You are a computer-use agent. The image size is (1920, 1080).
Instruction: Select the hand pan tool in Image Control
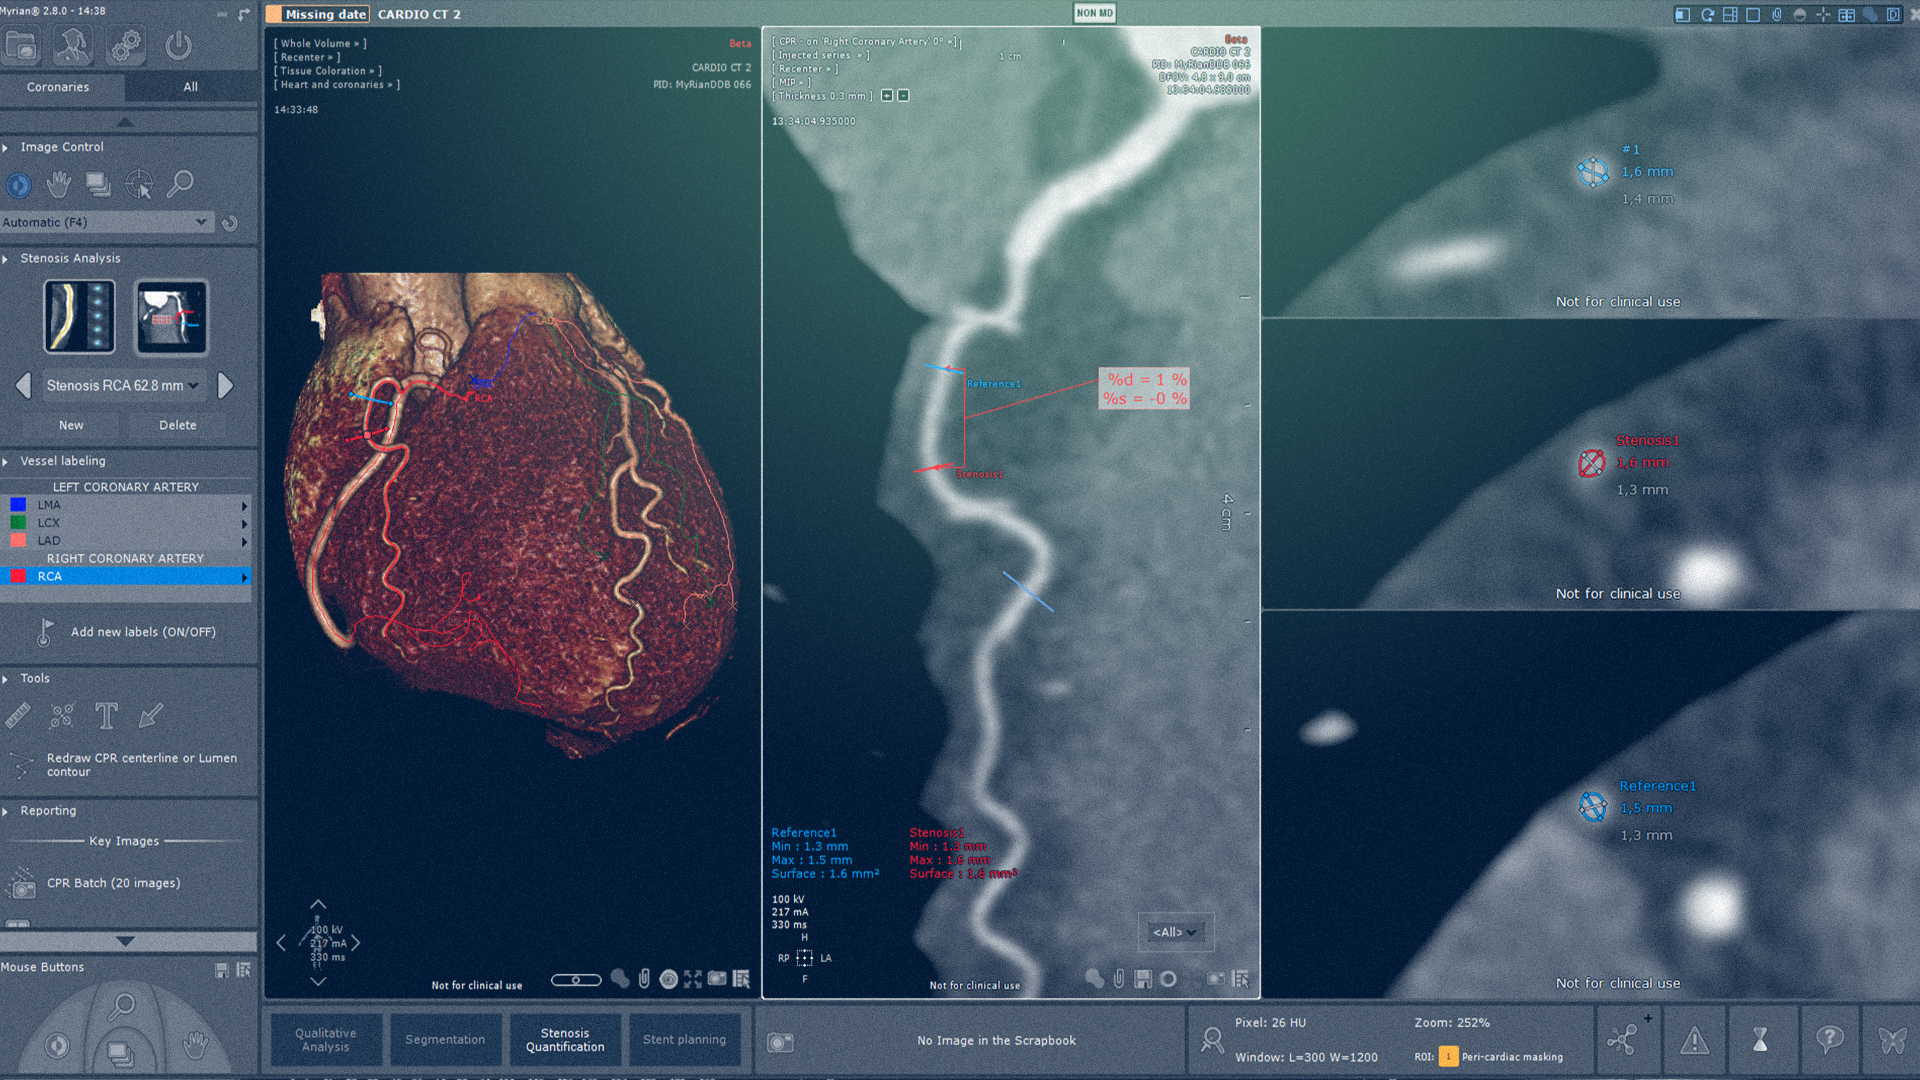pos(59,184)
